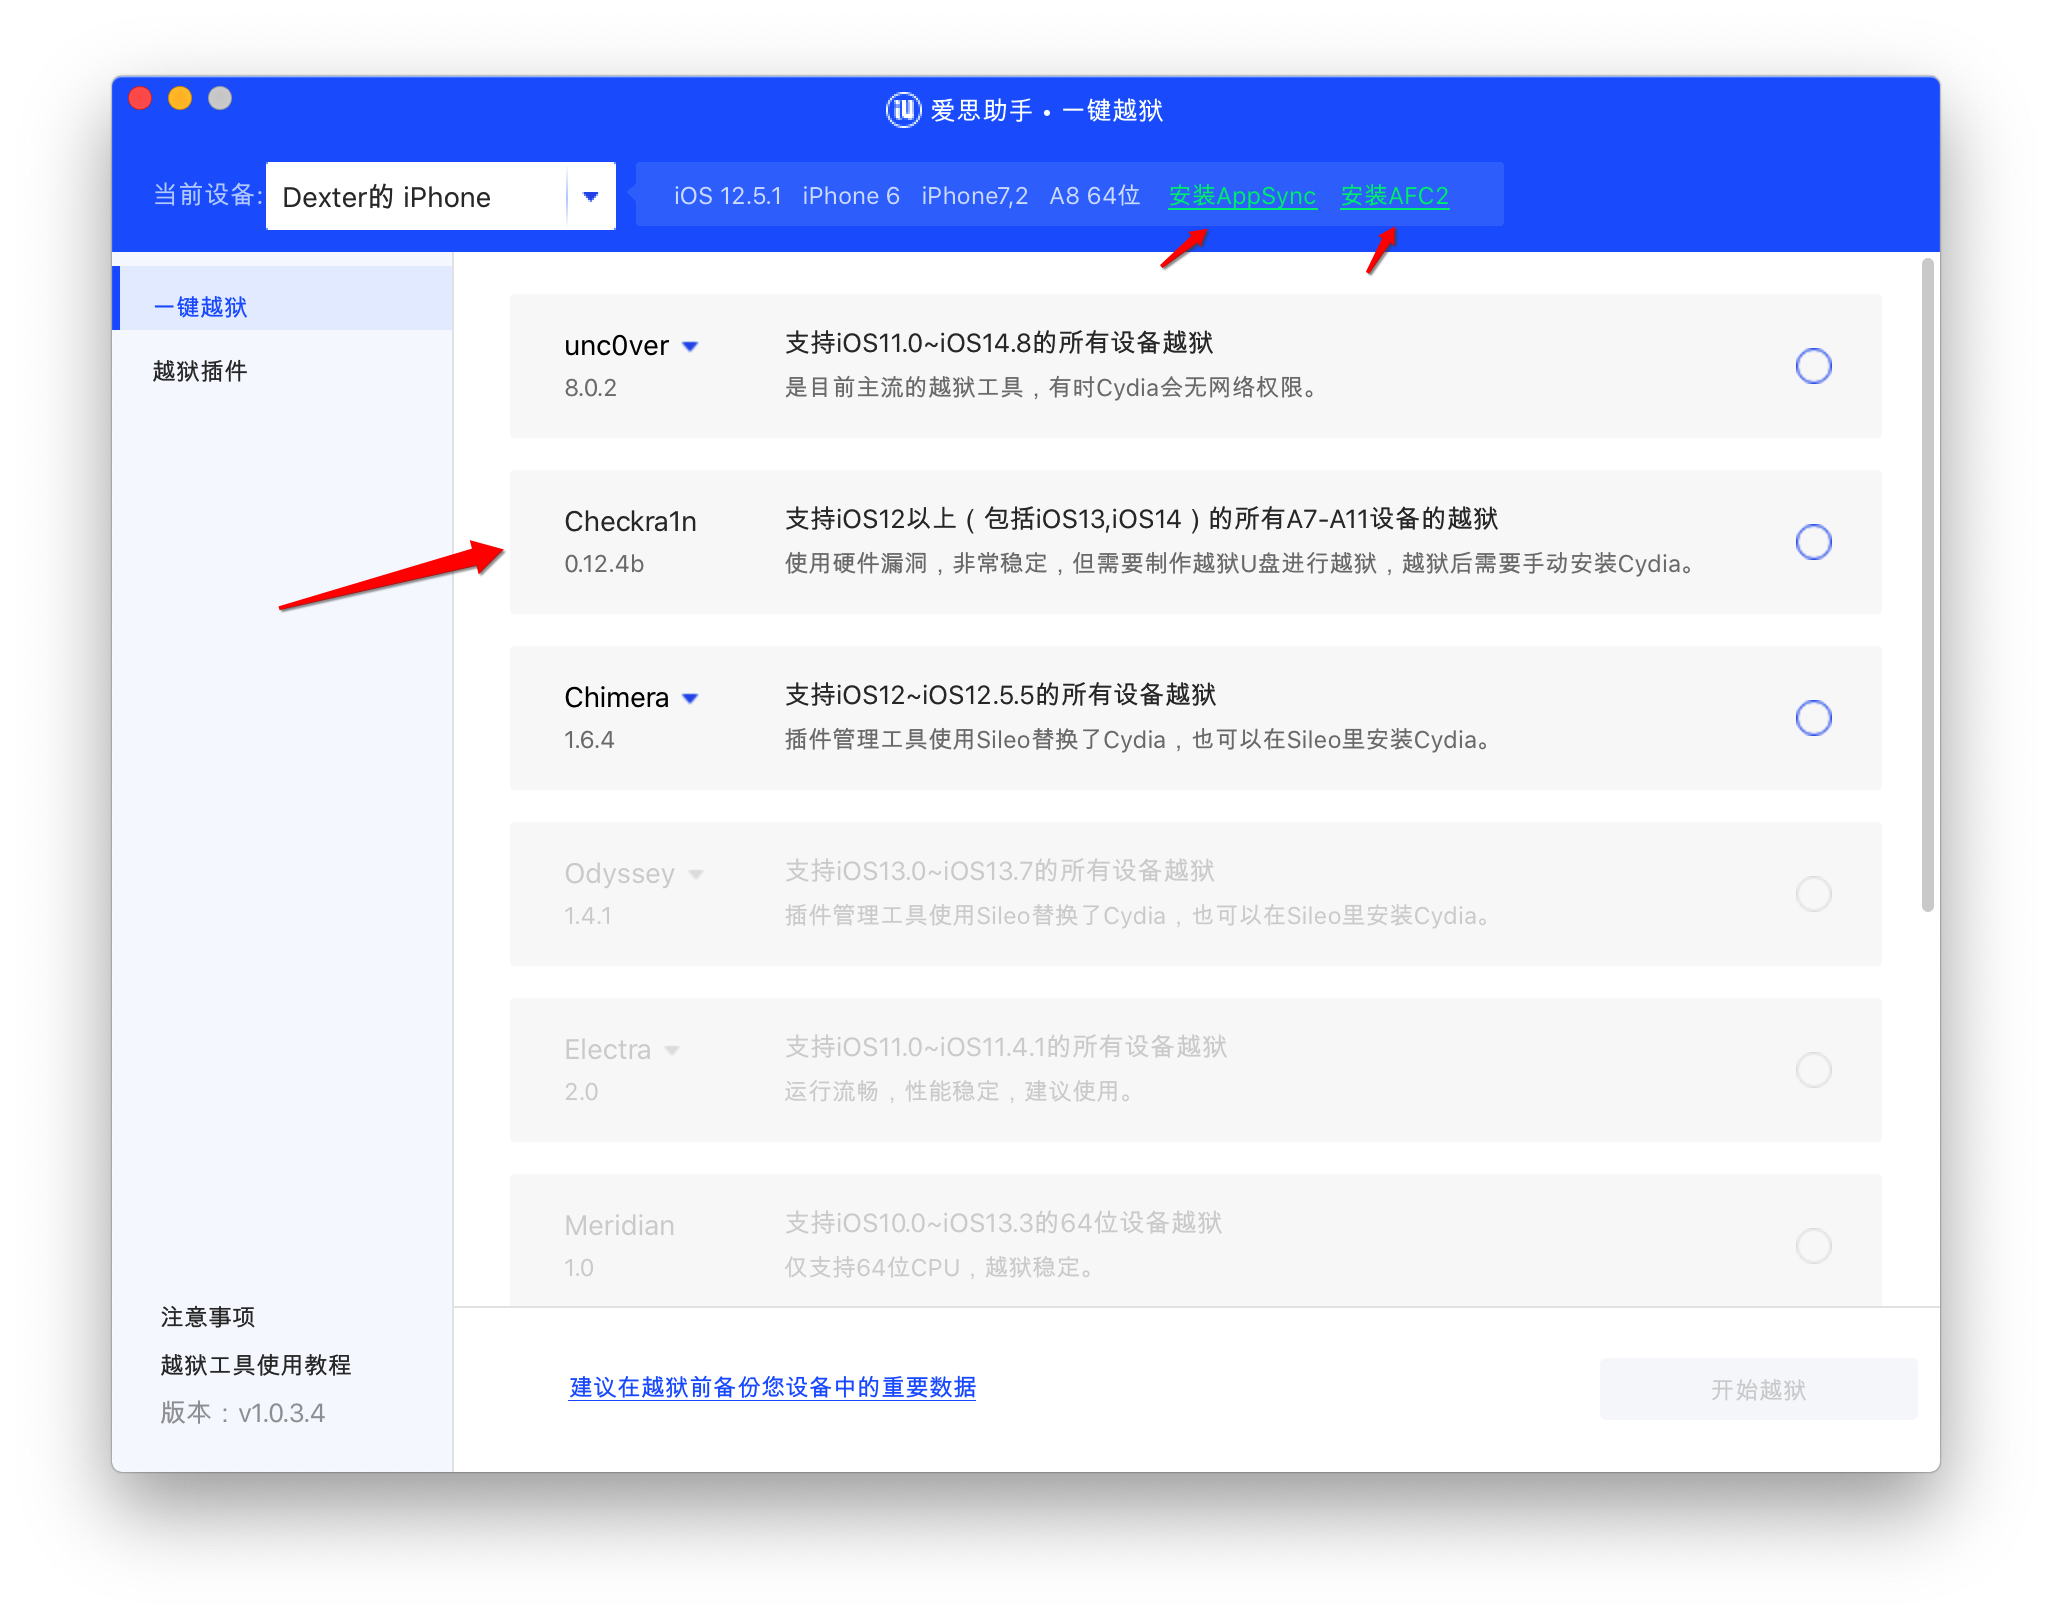Click the 开始越狱 button
This screenshot has width=2052, height=1620.
pyautogui.click(x=1757, y=1389)
